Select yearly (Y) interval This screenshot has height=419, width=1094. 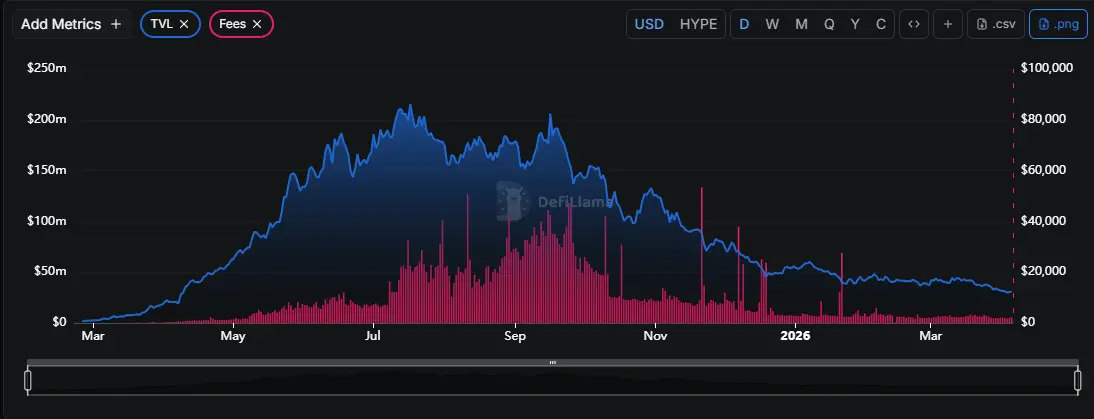coord(855,24)
